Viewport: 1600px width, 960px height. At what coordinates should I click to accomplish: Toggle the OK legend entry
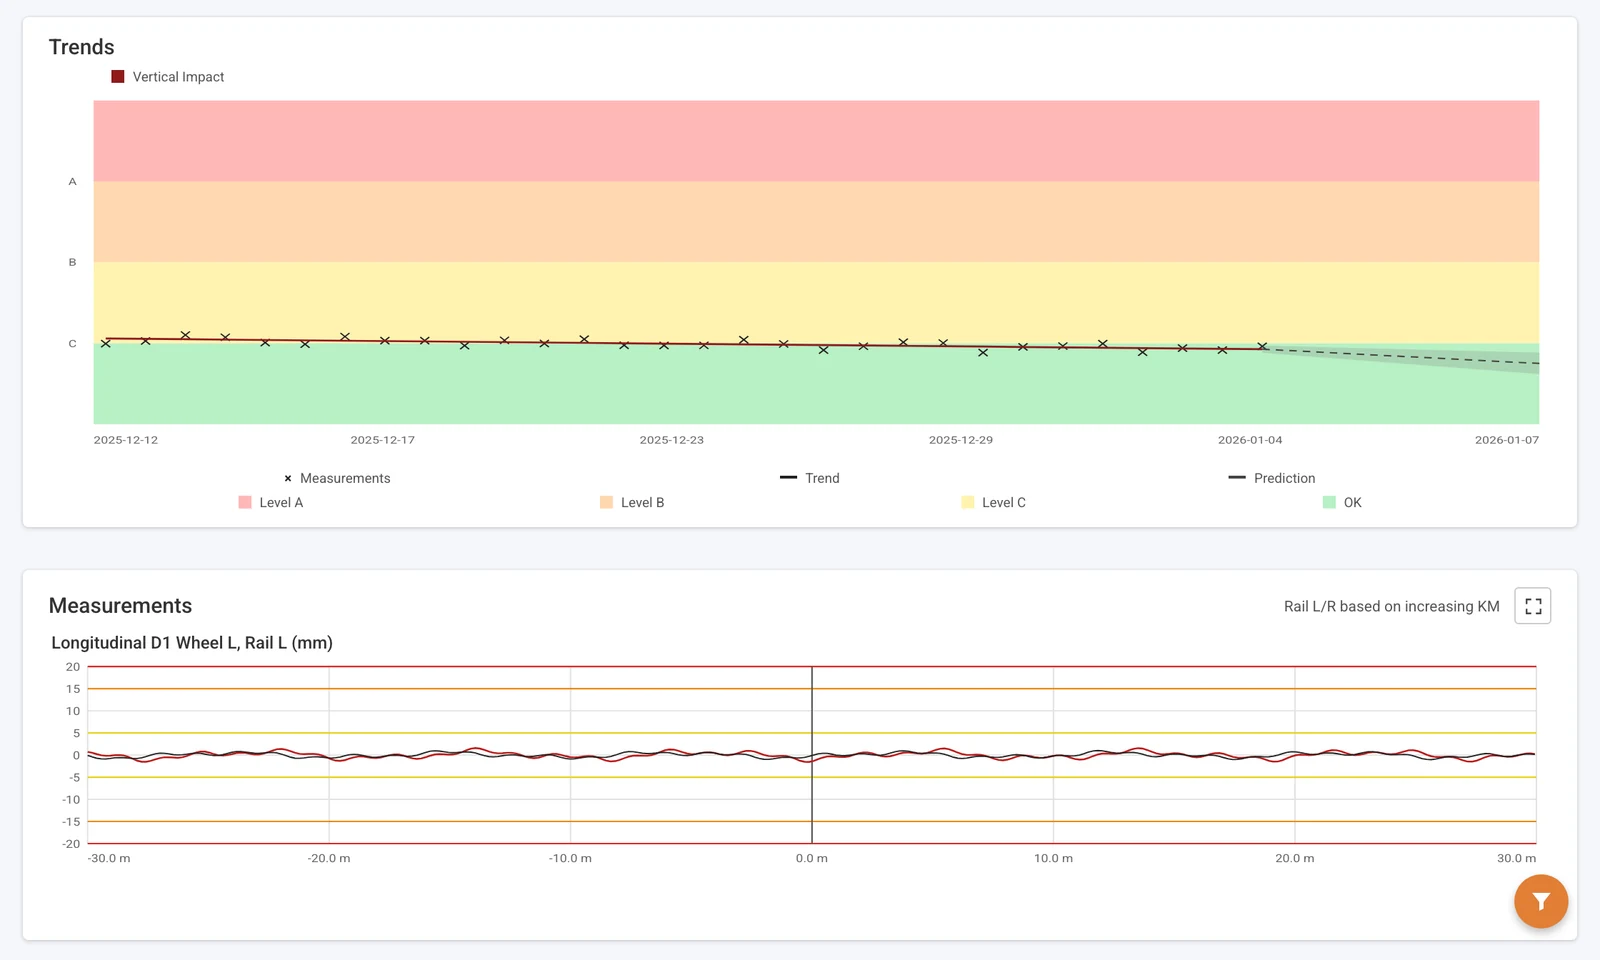[1342, 502]
